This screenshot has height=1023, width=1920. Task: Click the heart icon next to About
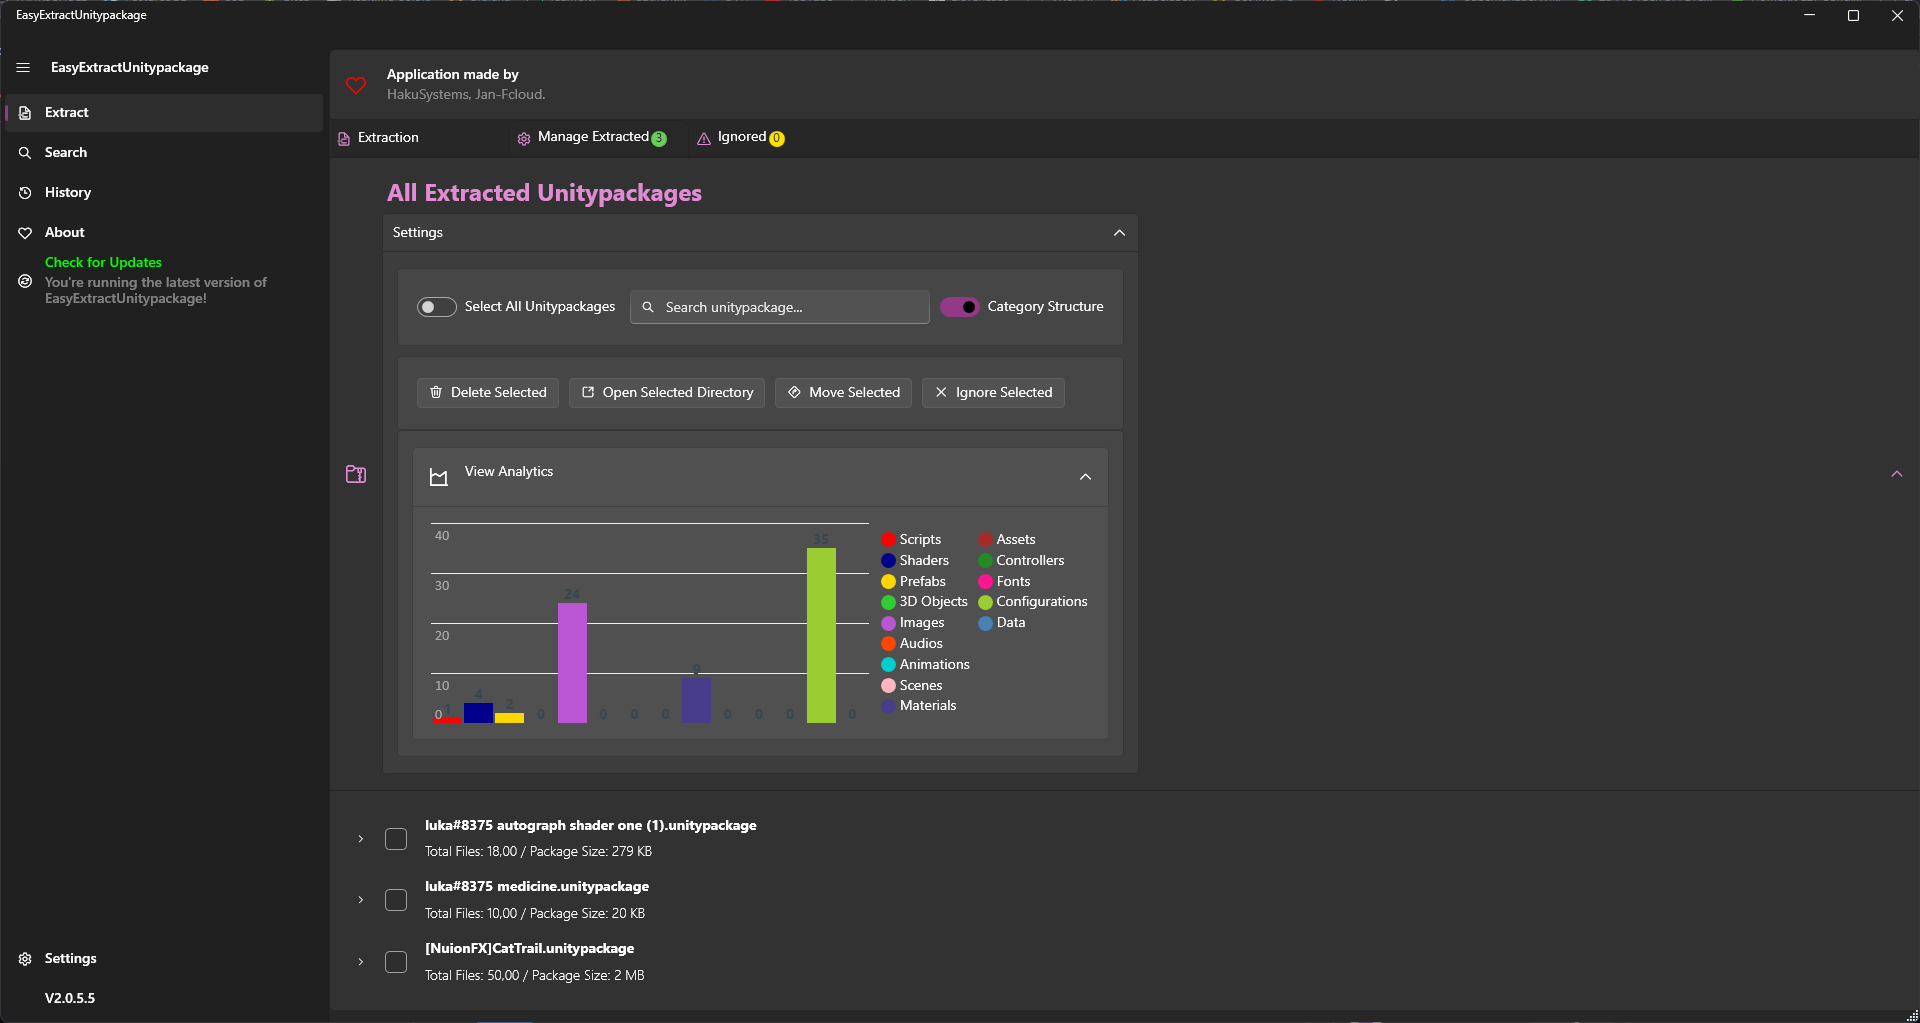click(25, 232)
